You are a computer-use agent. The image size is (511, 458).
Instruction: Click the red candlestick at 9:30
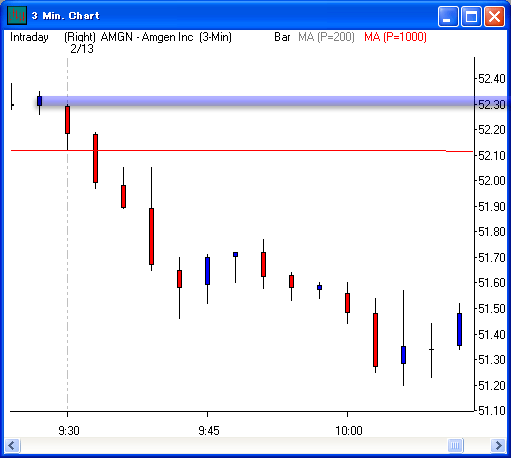click(x=68, y=120)
